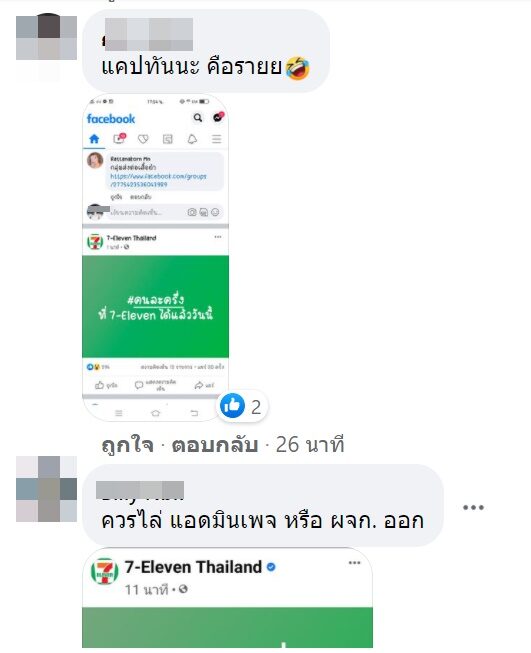The width and height of the screenshot is (531, 653).
Task: Click the 11 นาที post timestamp
Action: coord(147,590)
